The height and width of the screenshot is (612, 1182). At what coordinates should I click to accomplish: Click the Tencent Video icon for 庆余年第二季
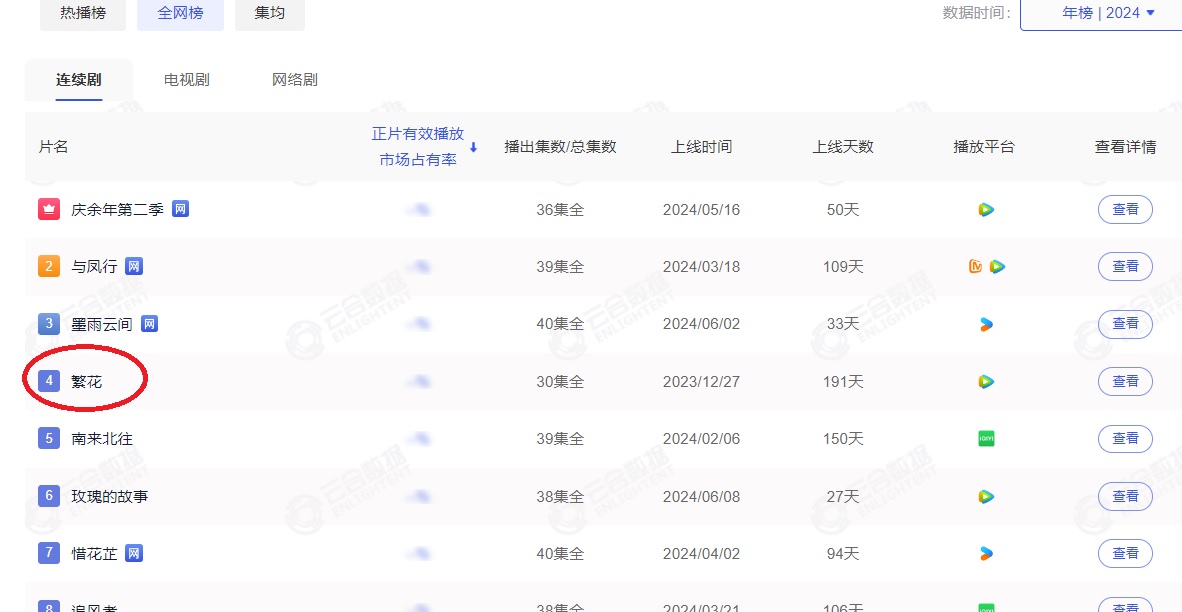pos(986,210)
